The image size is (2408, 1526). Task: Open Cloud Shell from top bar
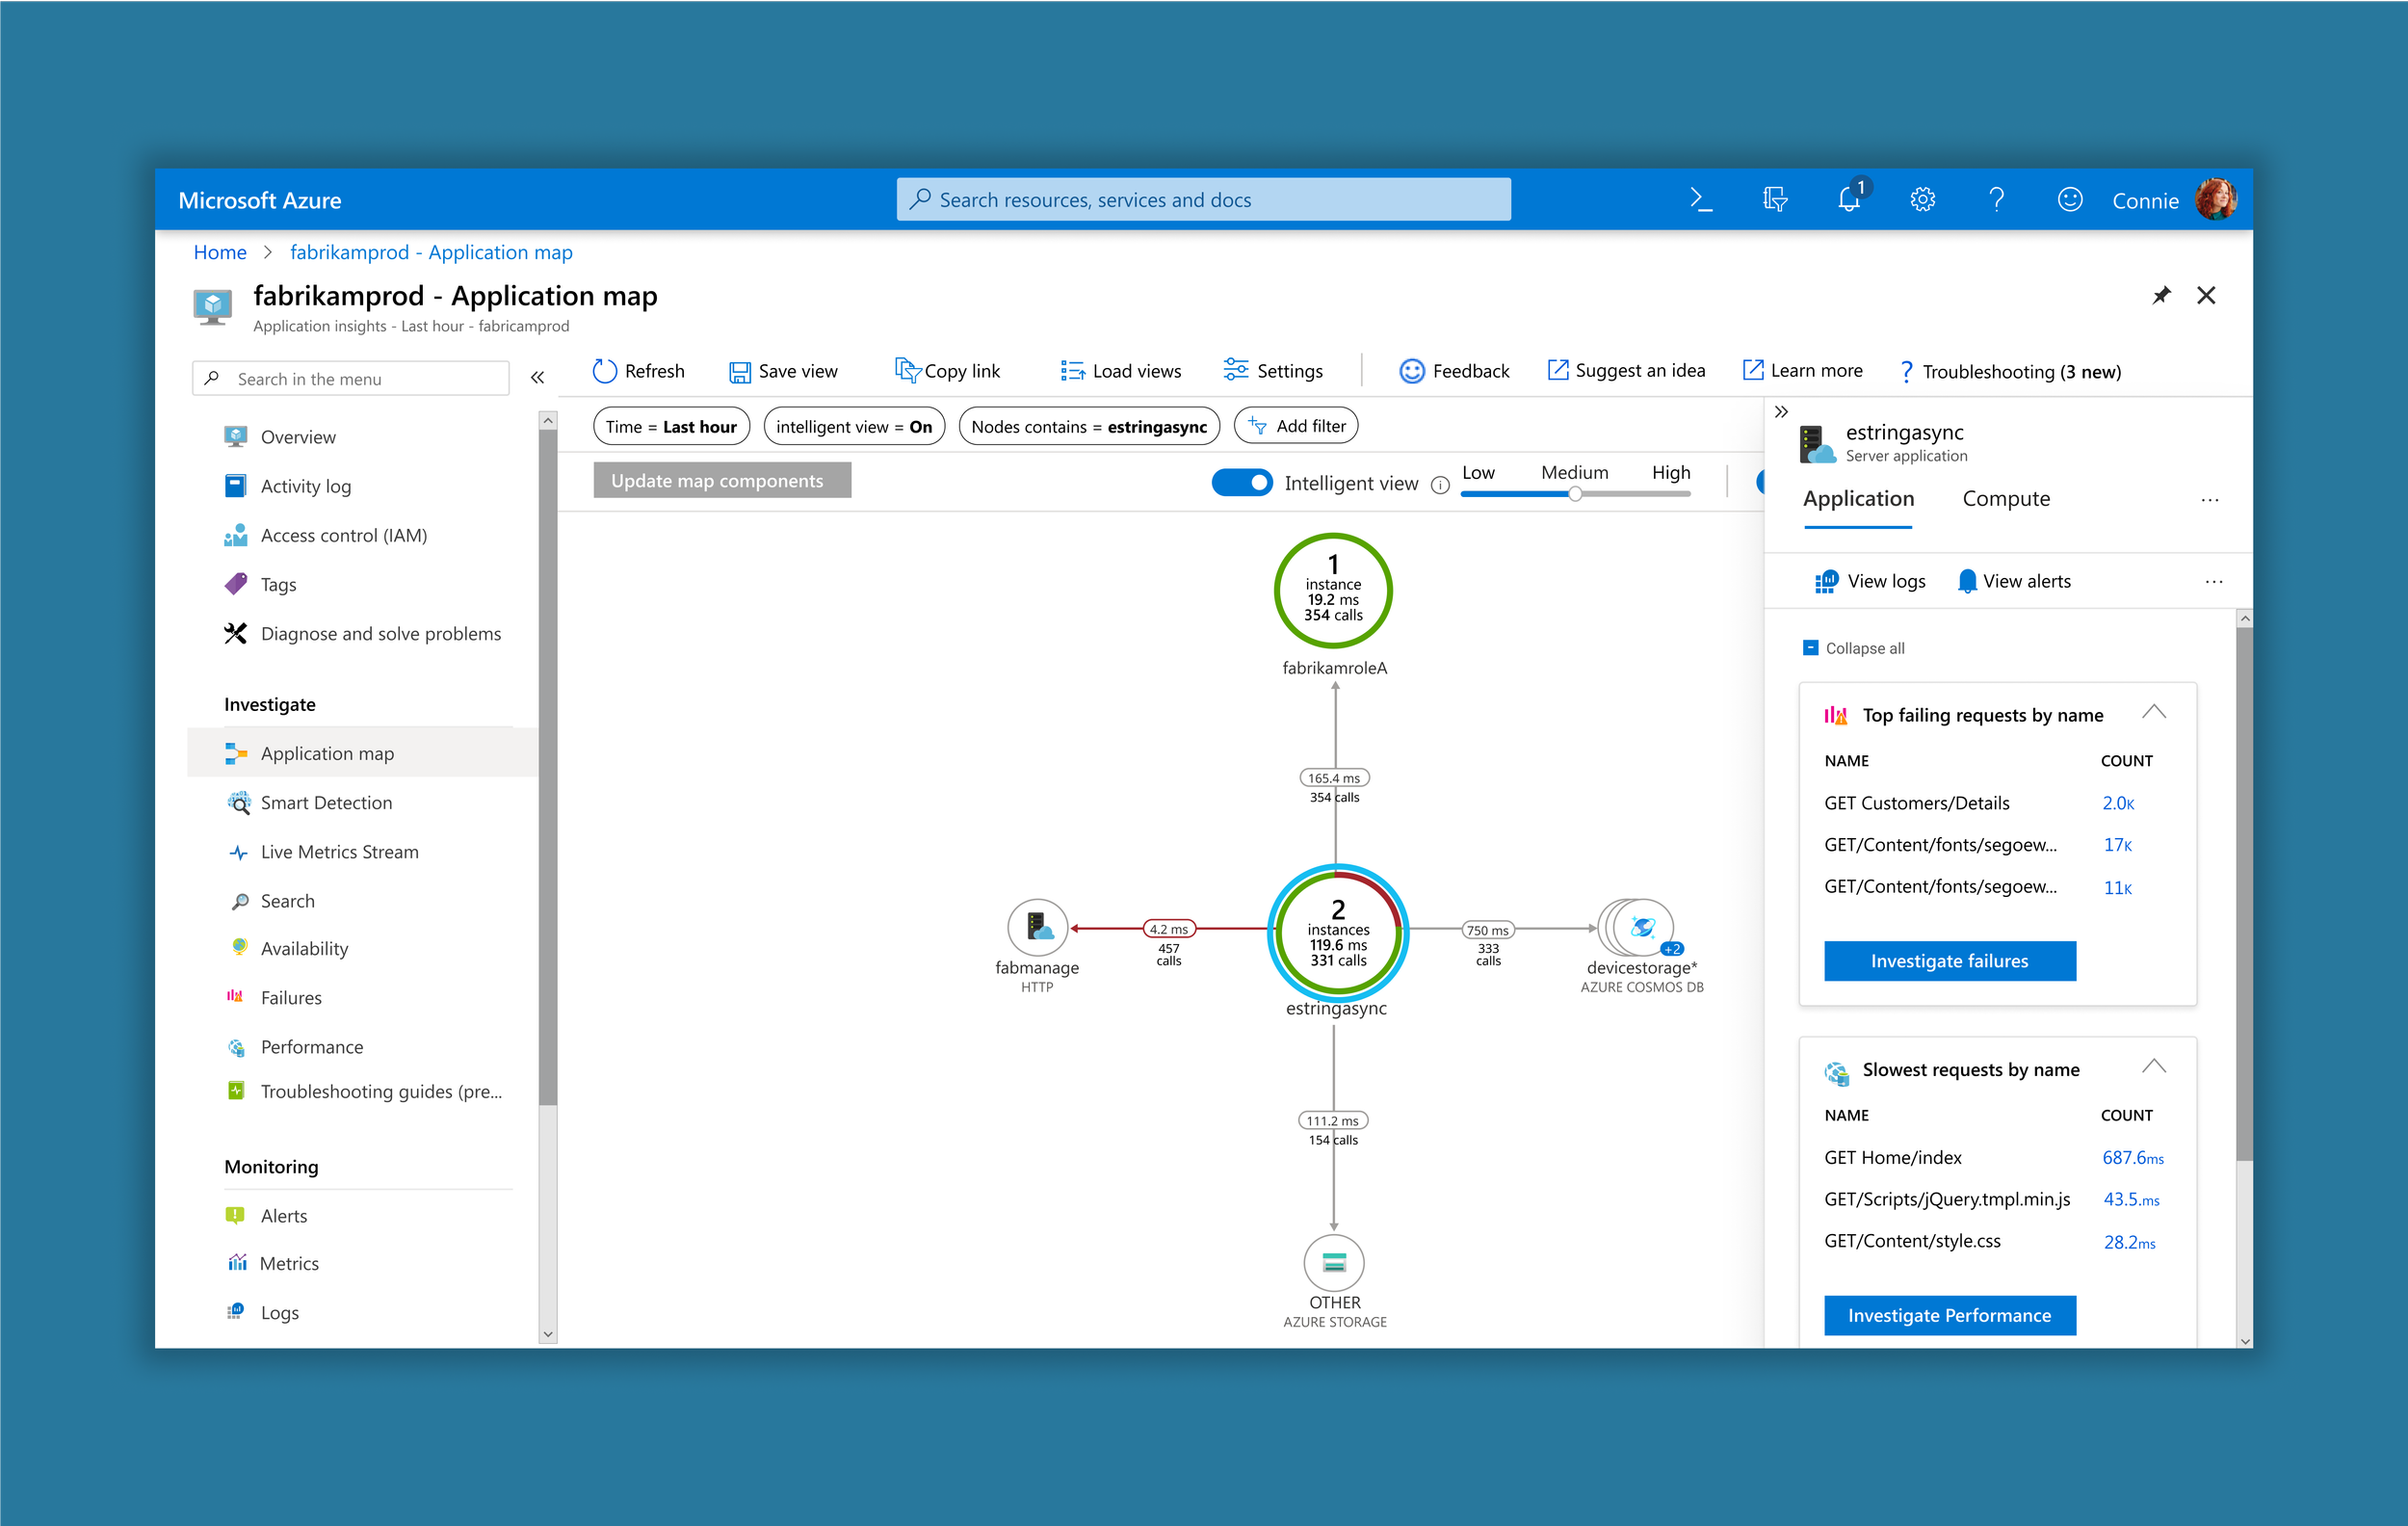pyautogui.click(x=1700, y=200)
